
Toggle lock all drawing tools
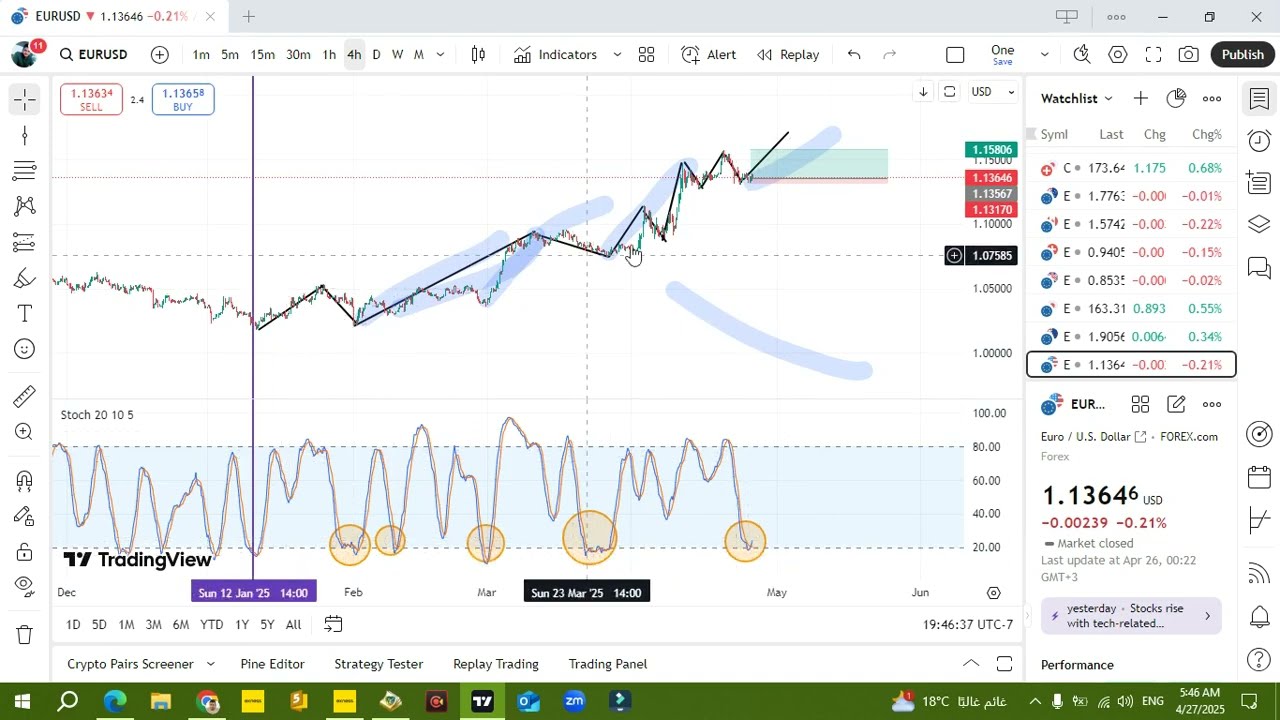(25, 552)
